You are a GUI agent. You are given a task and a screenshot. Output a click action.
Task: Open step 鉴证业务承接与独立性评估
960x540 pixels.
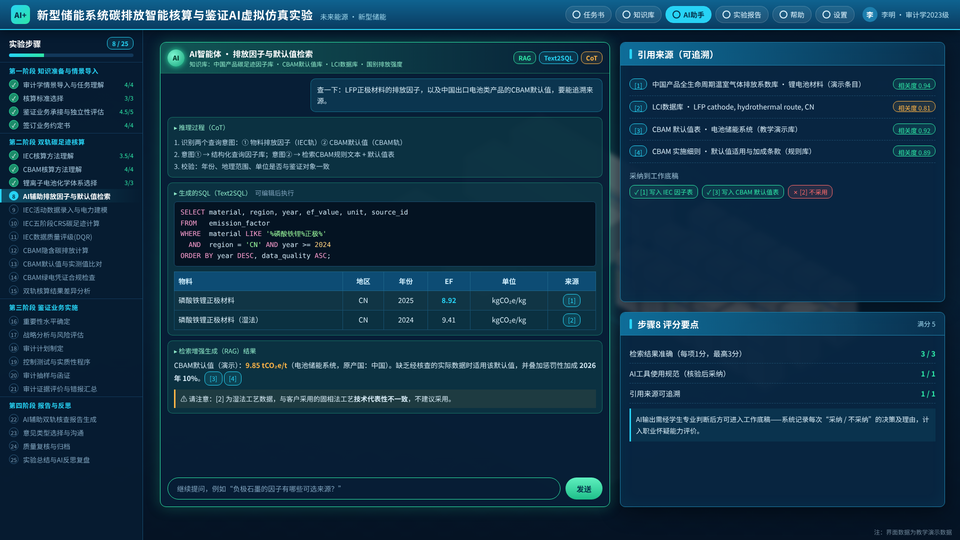(x=71, y=112)
